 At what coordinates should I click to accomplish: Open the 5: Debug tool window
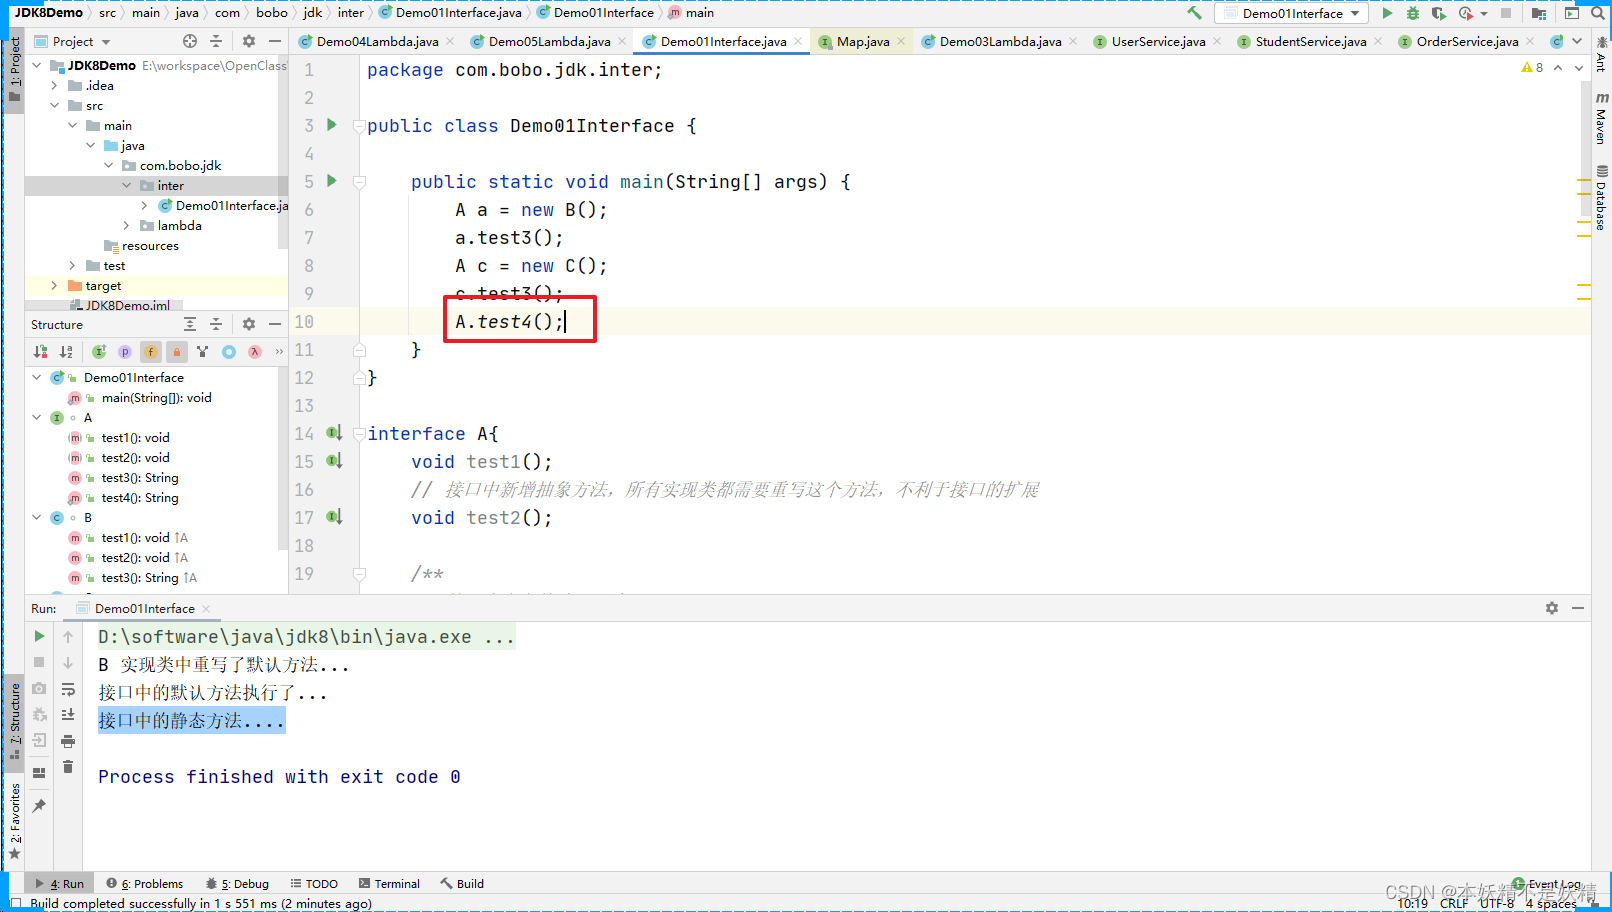[x=238, y=884]
